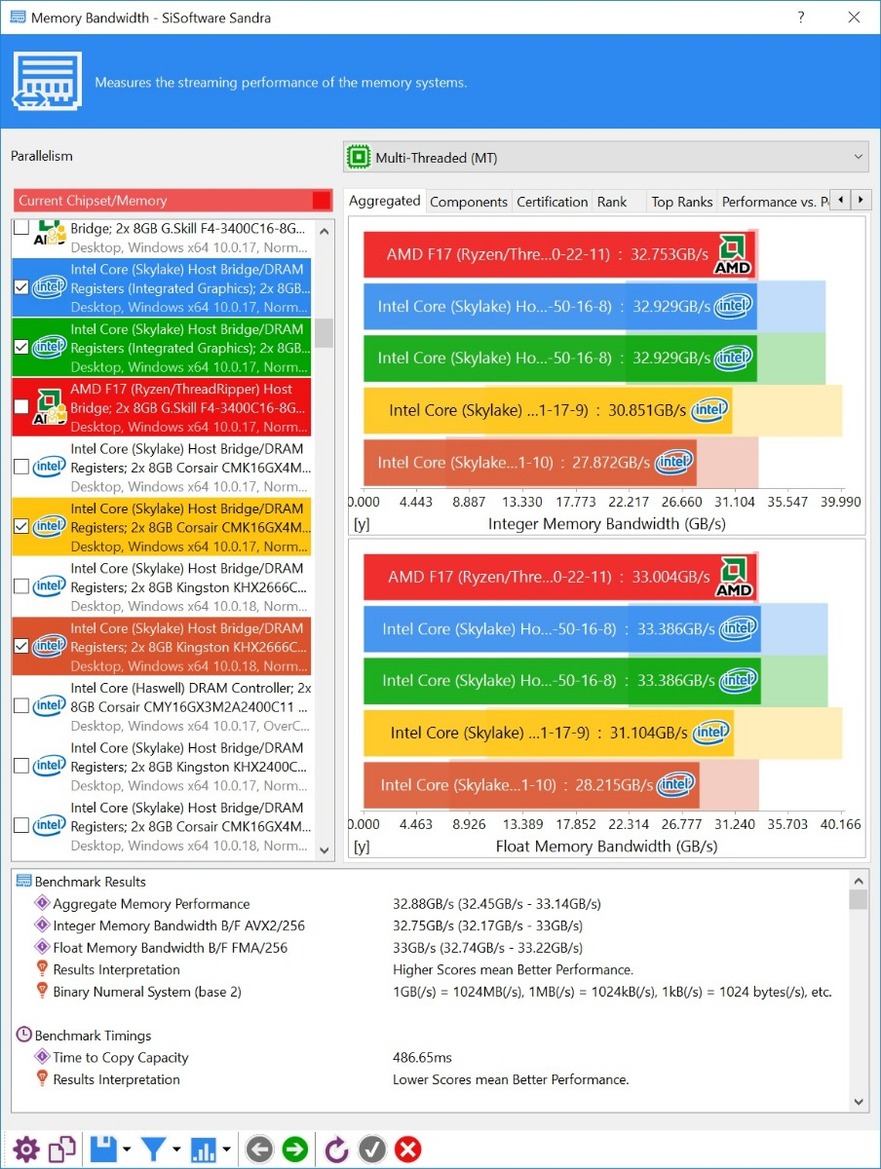This screenshot has width=881, height=1169.
Task: Go back with the grey left arrow
Action: [x=259, y=1149]
